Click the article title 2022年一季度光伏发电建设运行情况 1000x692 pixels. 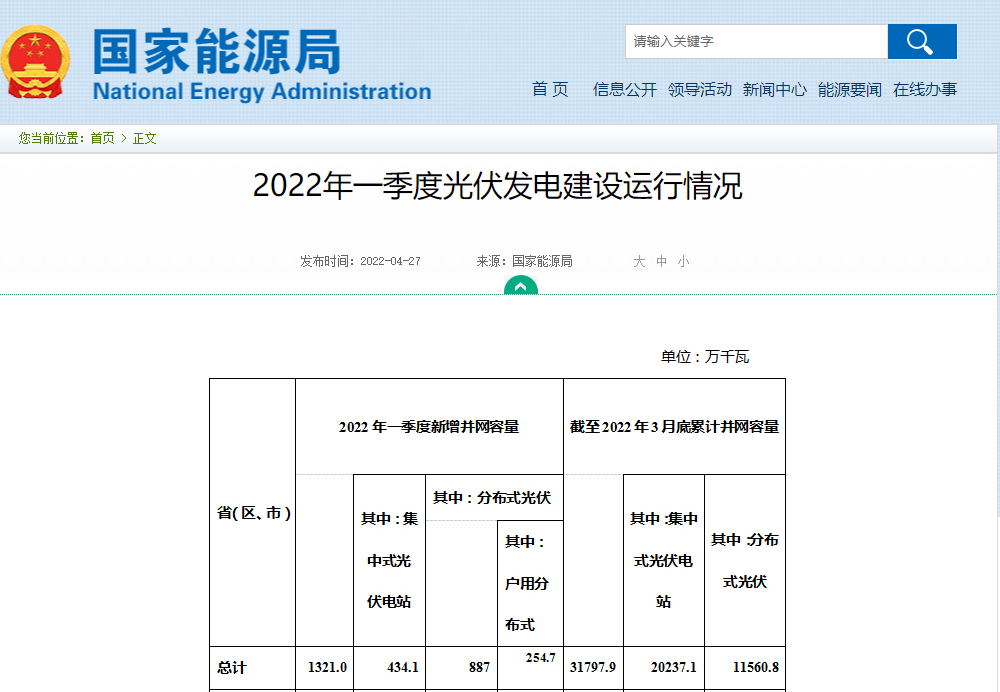(497, 186)
